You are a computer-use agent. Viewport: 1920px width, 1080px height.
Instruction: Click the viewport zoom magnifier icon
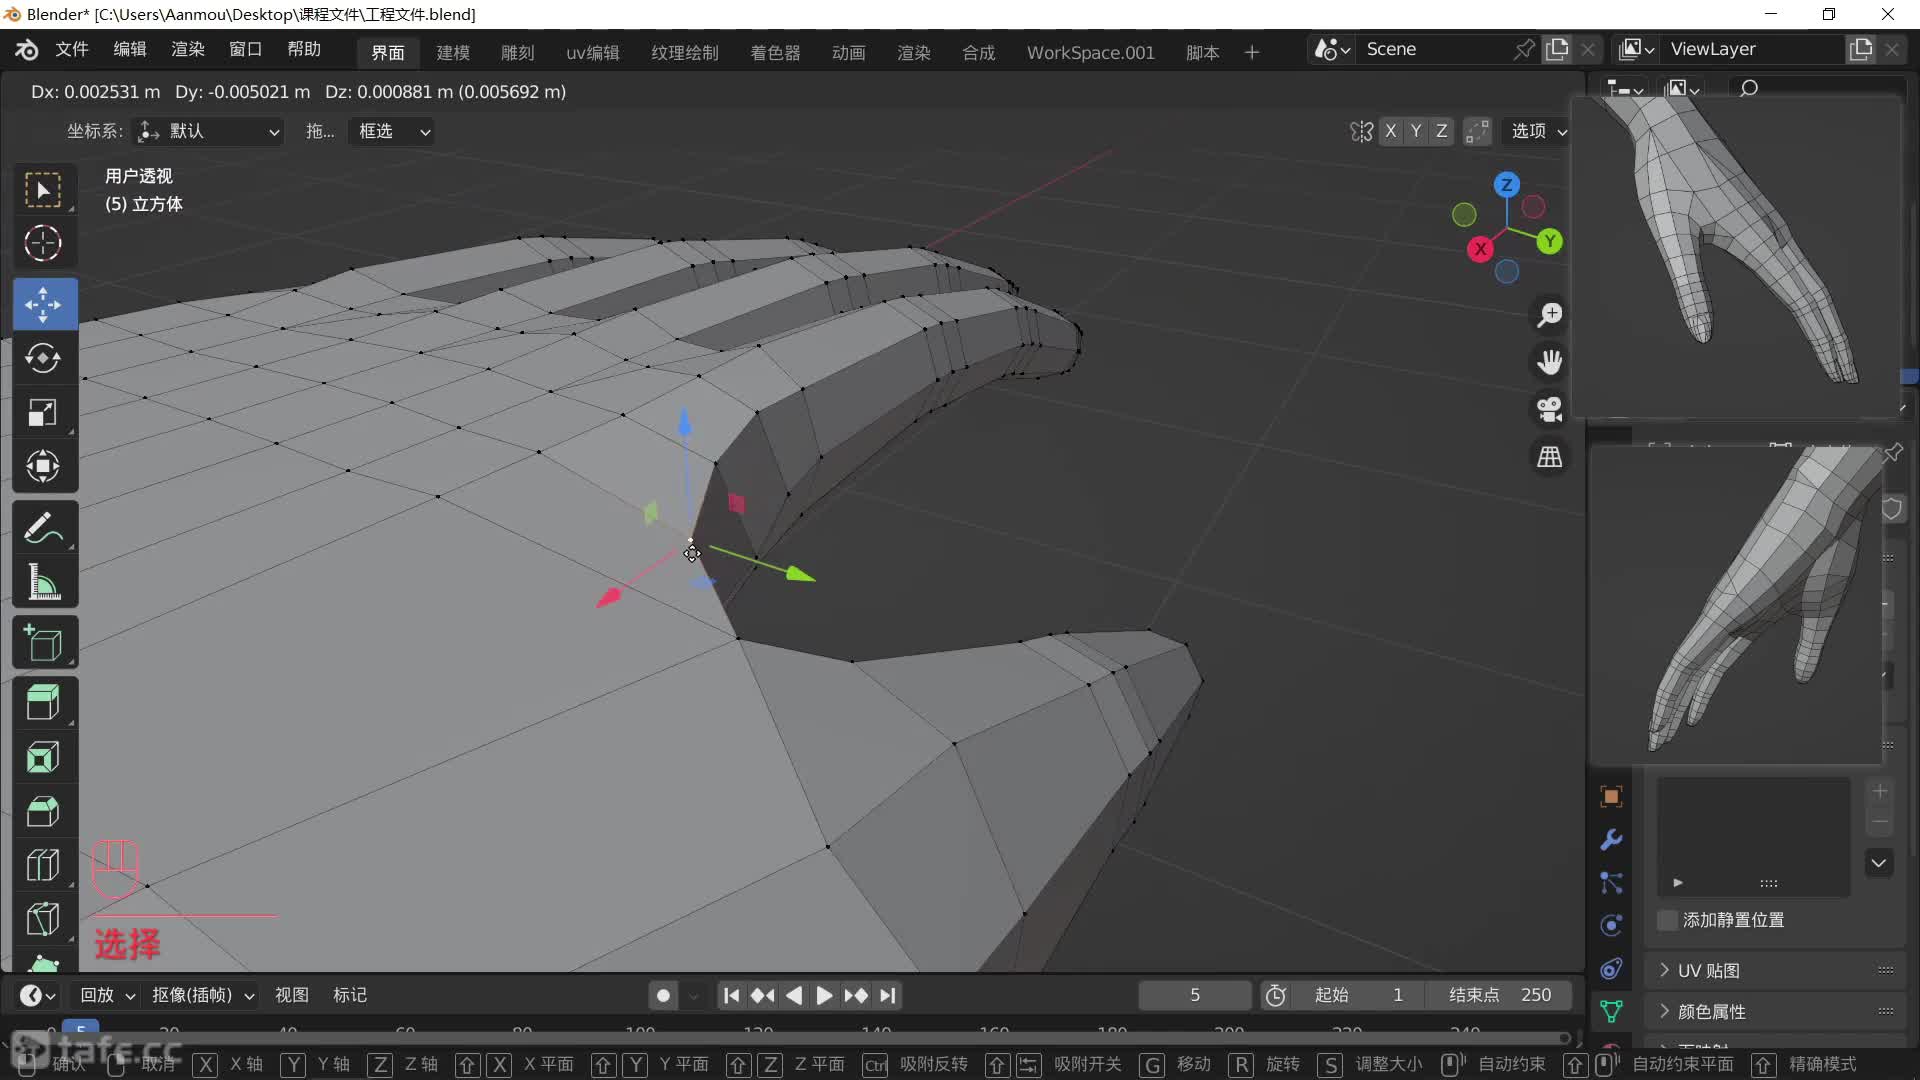click(1550, 315)
